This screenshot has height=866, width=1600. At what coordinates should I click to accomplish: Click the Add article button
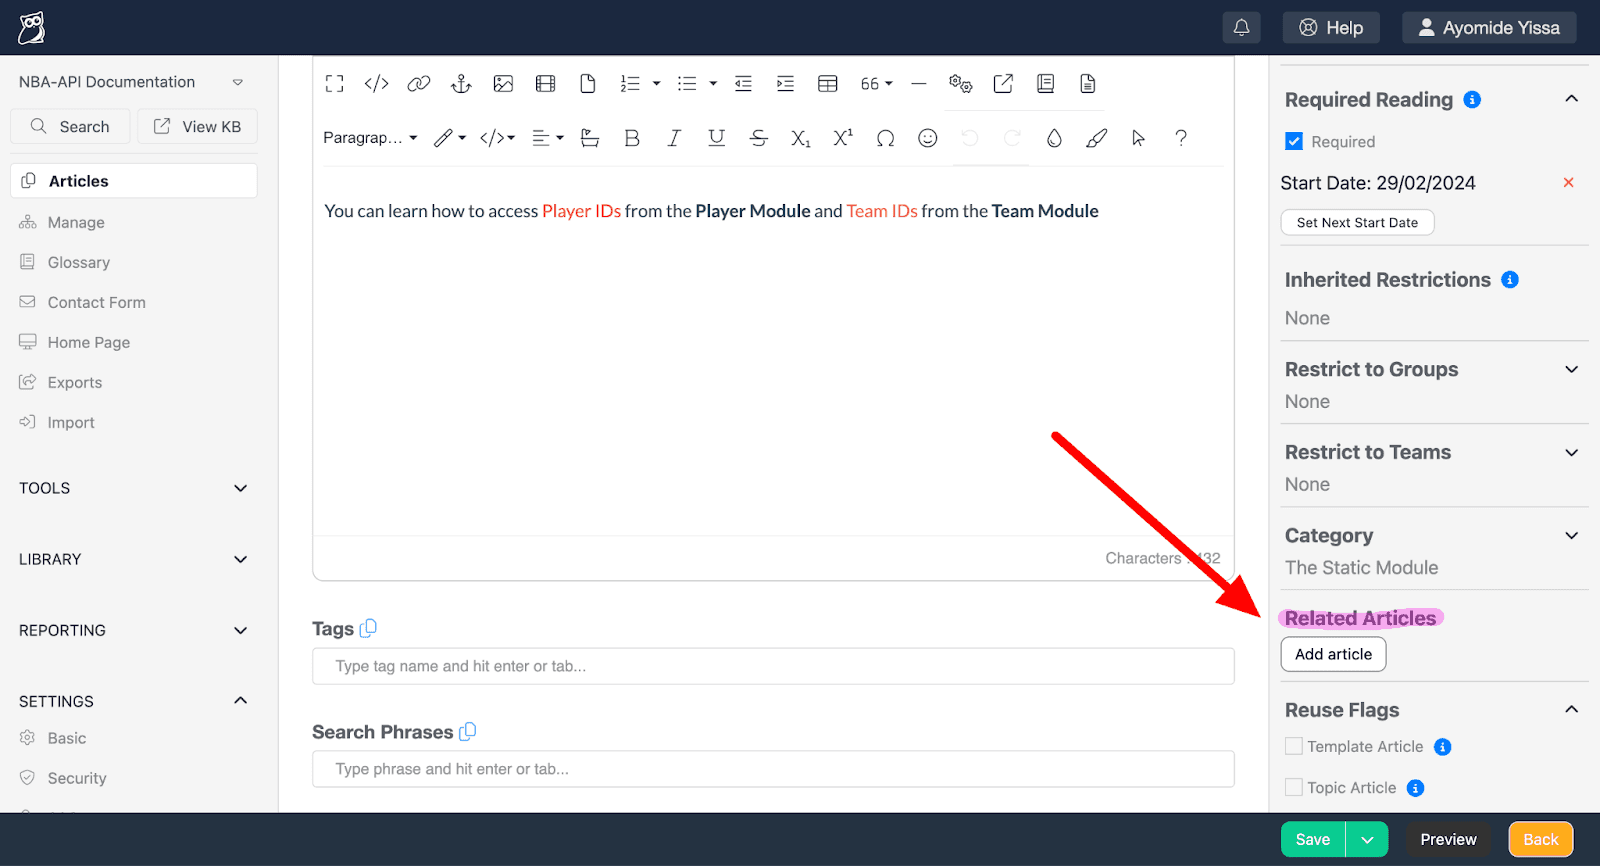click(1333, 654)
